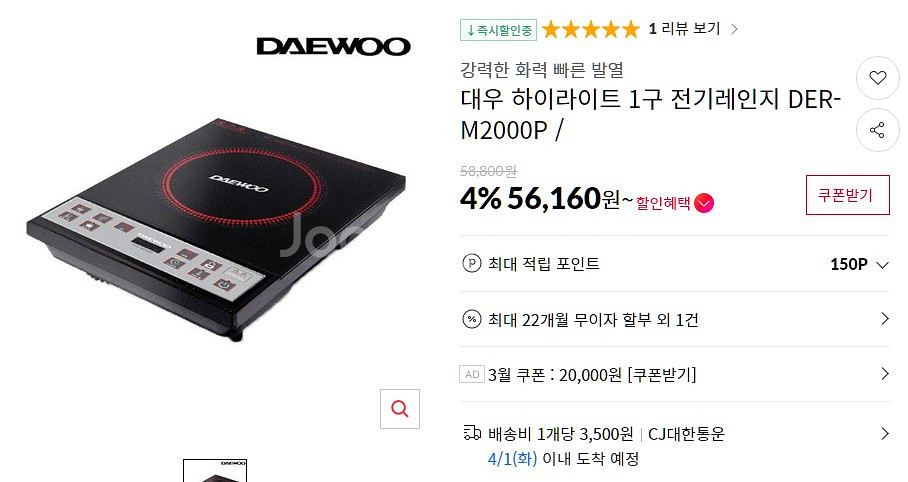
Task: Click the 할인혜택 discount link
Action: 662,203
